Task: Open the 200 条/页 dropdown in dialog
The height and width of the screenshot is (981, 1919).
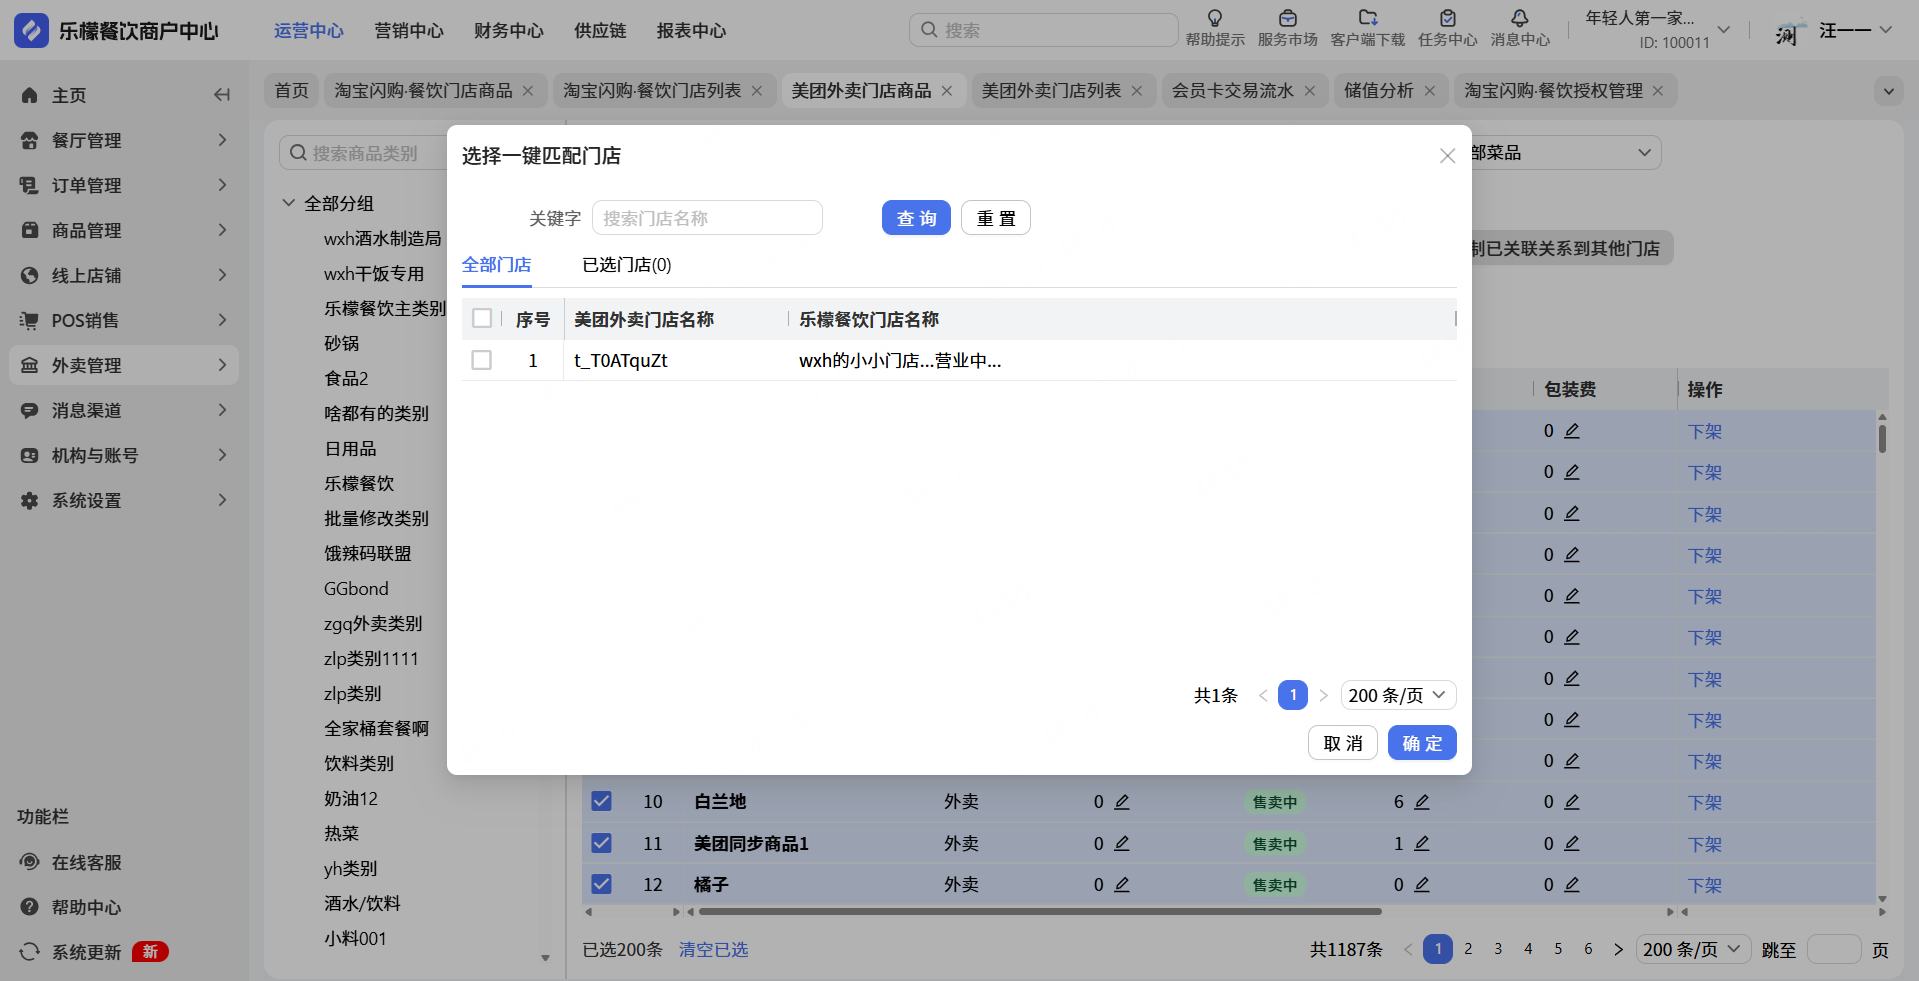Action: 1397,695
